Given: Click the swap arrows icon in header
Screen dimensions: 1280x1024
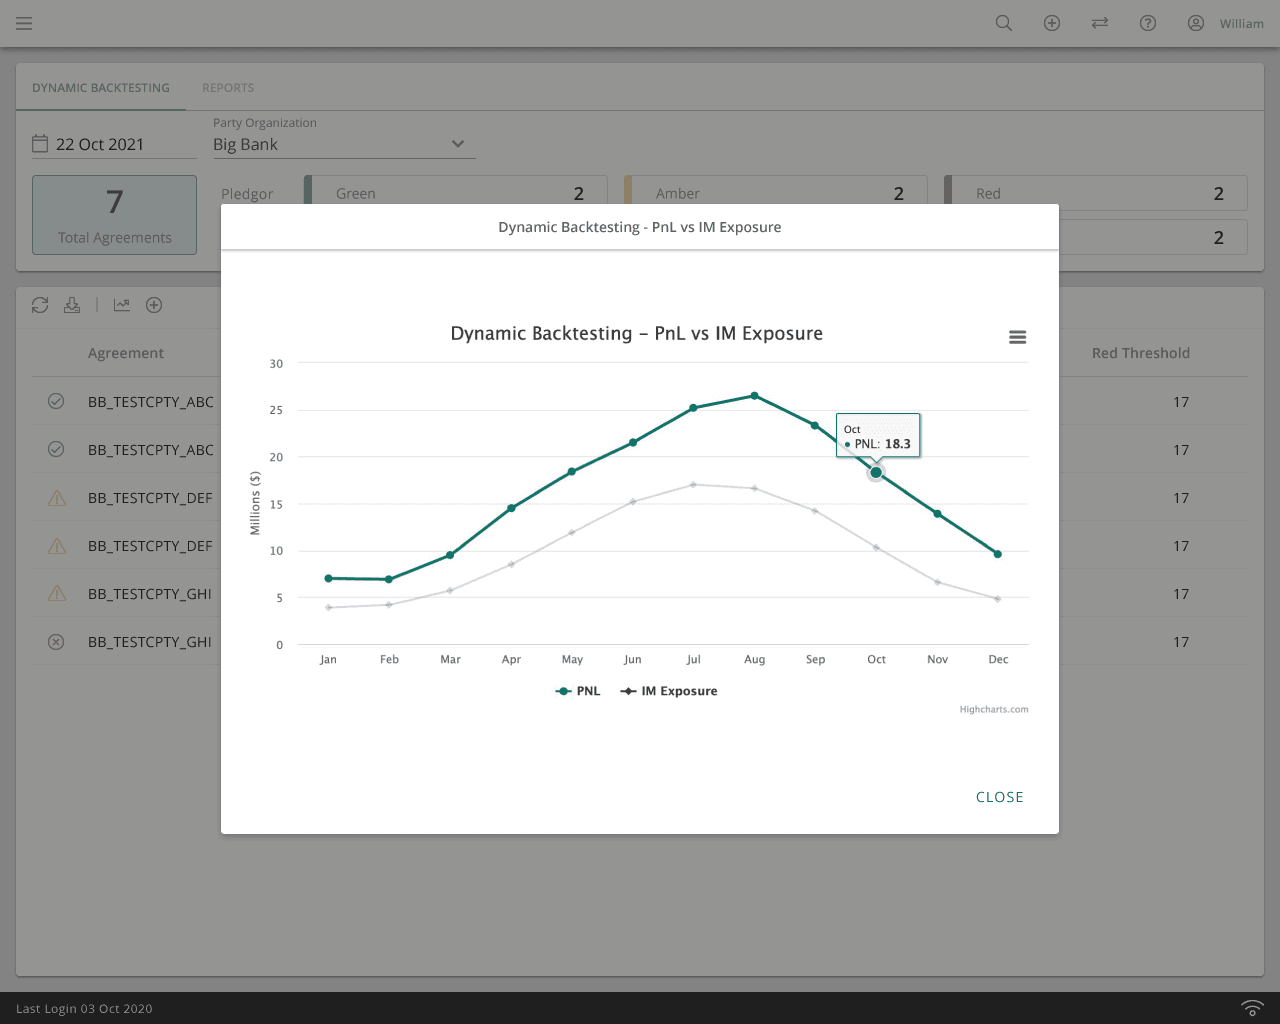Looking at the screenshot, I should (1100, 23).
